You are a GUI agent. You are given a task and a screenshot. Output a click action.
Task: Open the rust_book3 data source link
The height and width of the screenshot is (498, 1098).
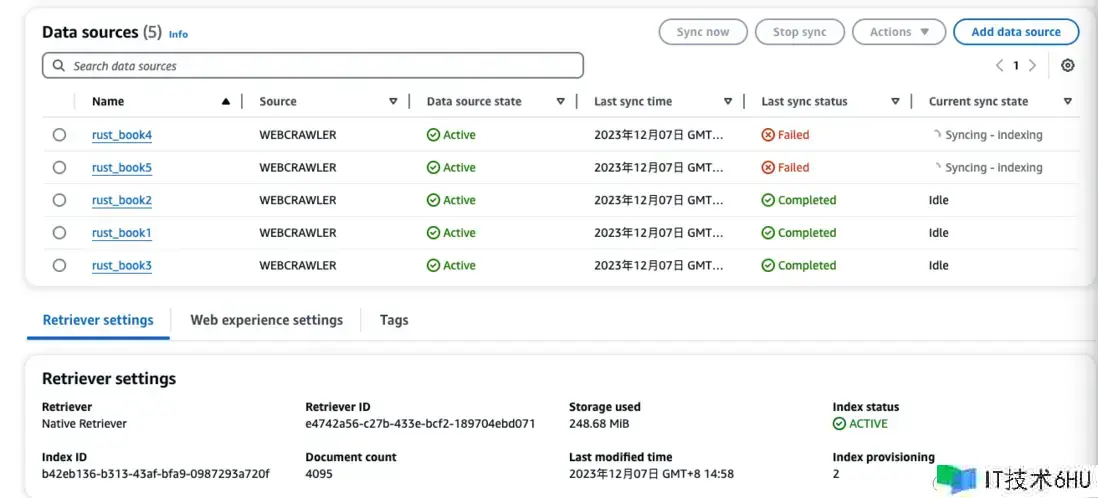(122, 265)
